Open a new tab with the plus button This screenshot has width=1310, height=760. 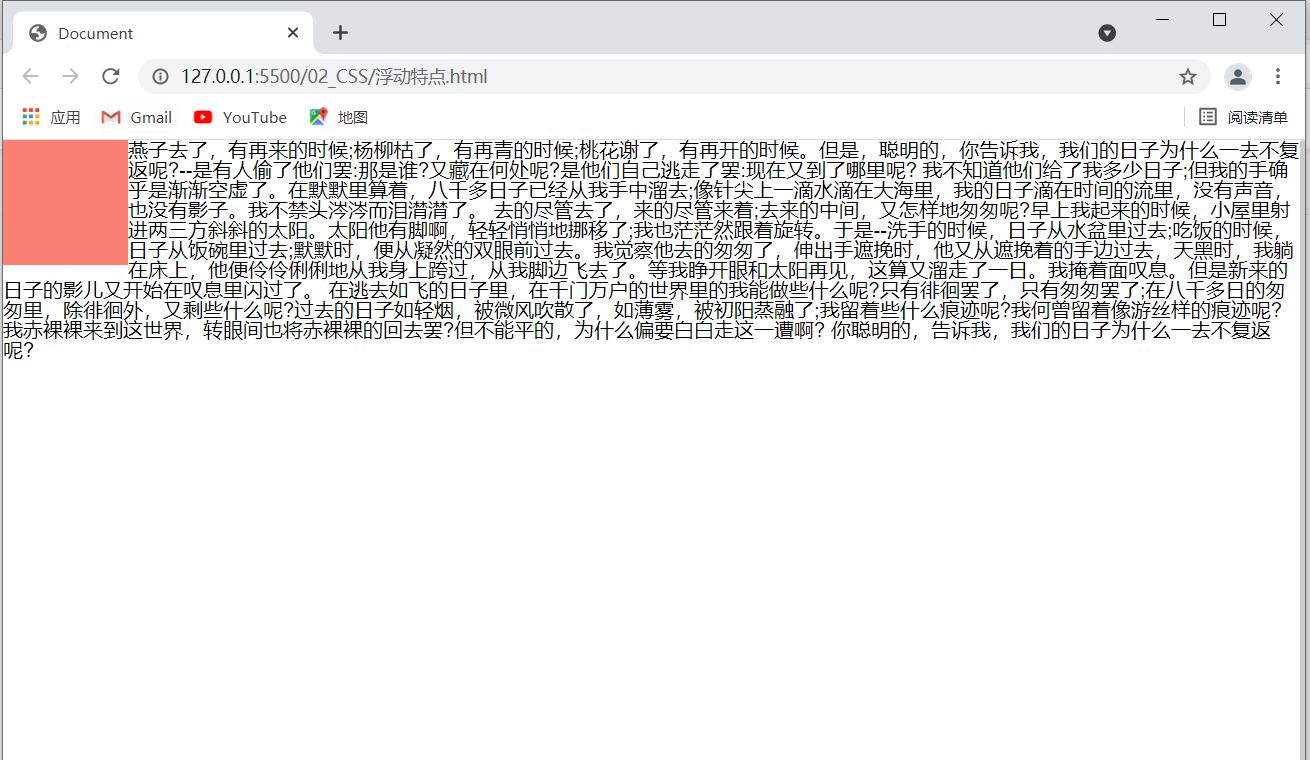click(340, 33)
